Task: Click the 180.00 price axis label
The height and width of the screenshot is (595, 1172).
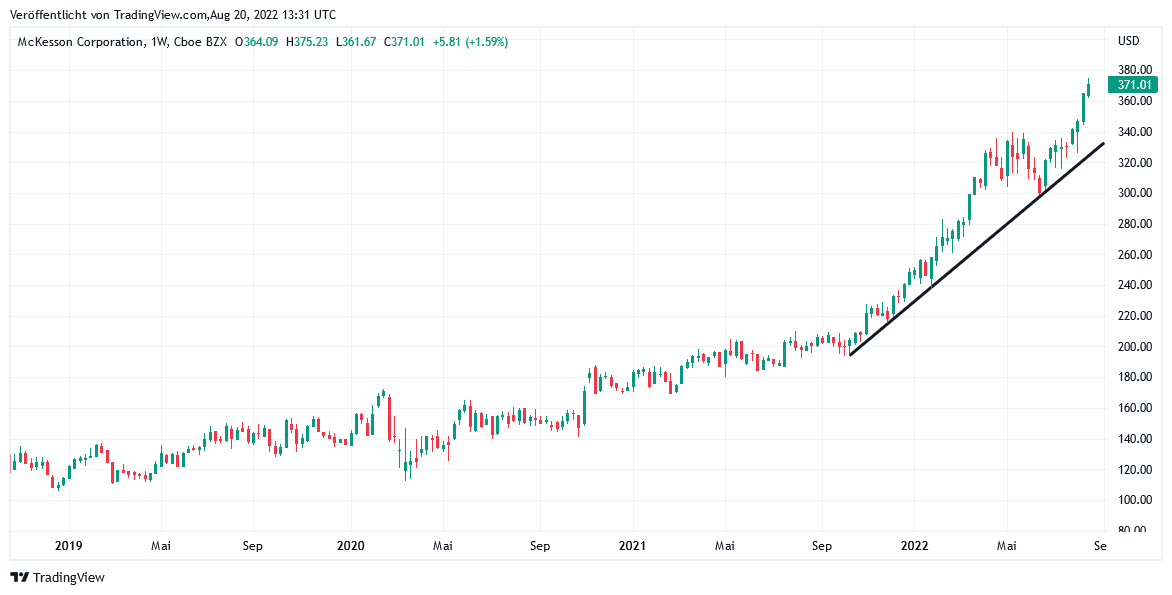Action: click(1134, 377)
